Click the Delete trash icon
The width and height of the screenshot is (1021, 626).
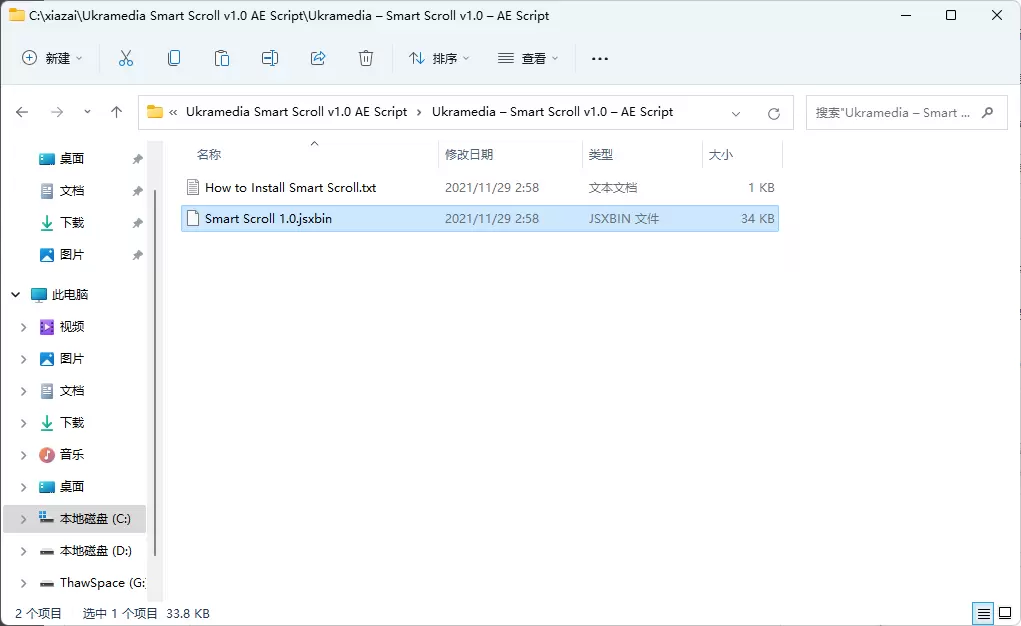point(366,59)
